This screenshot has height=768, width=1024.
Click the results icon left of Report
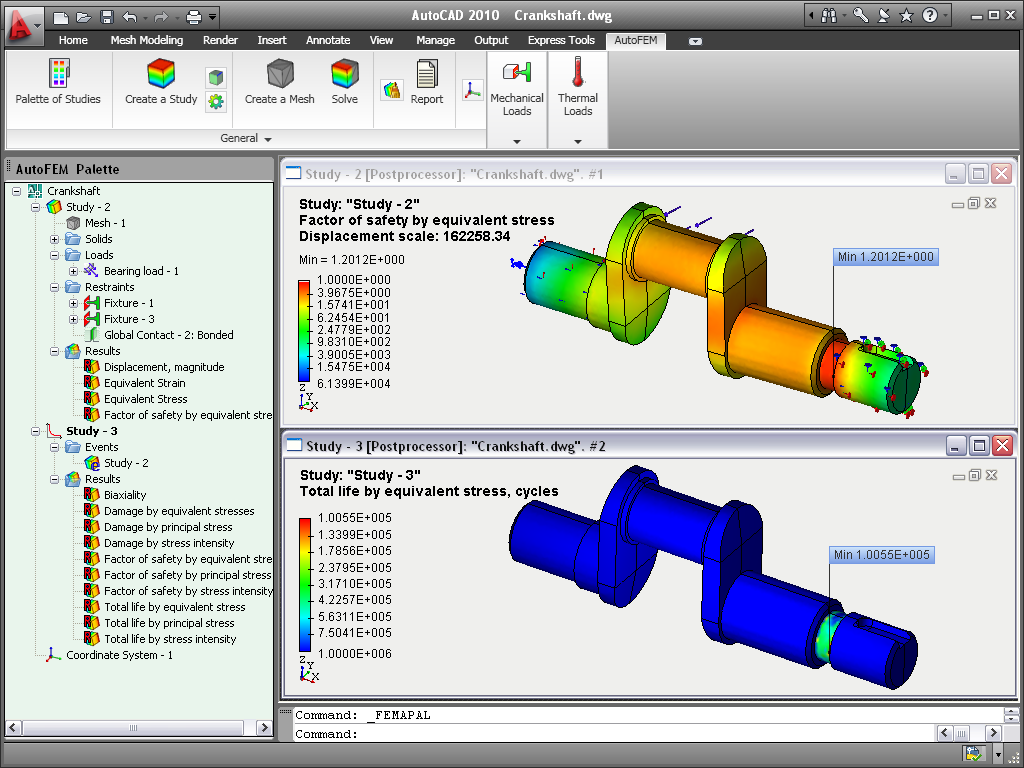pyautogui.click(x=392, y=89)
